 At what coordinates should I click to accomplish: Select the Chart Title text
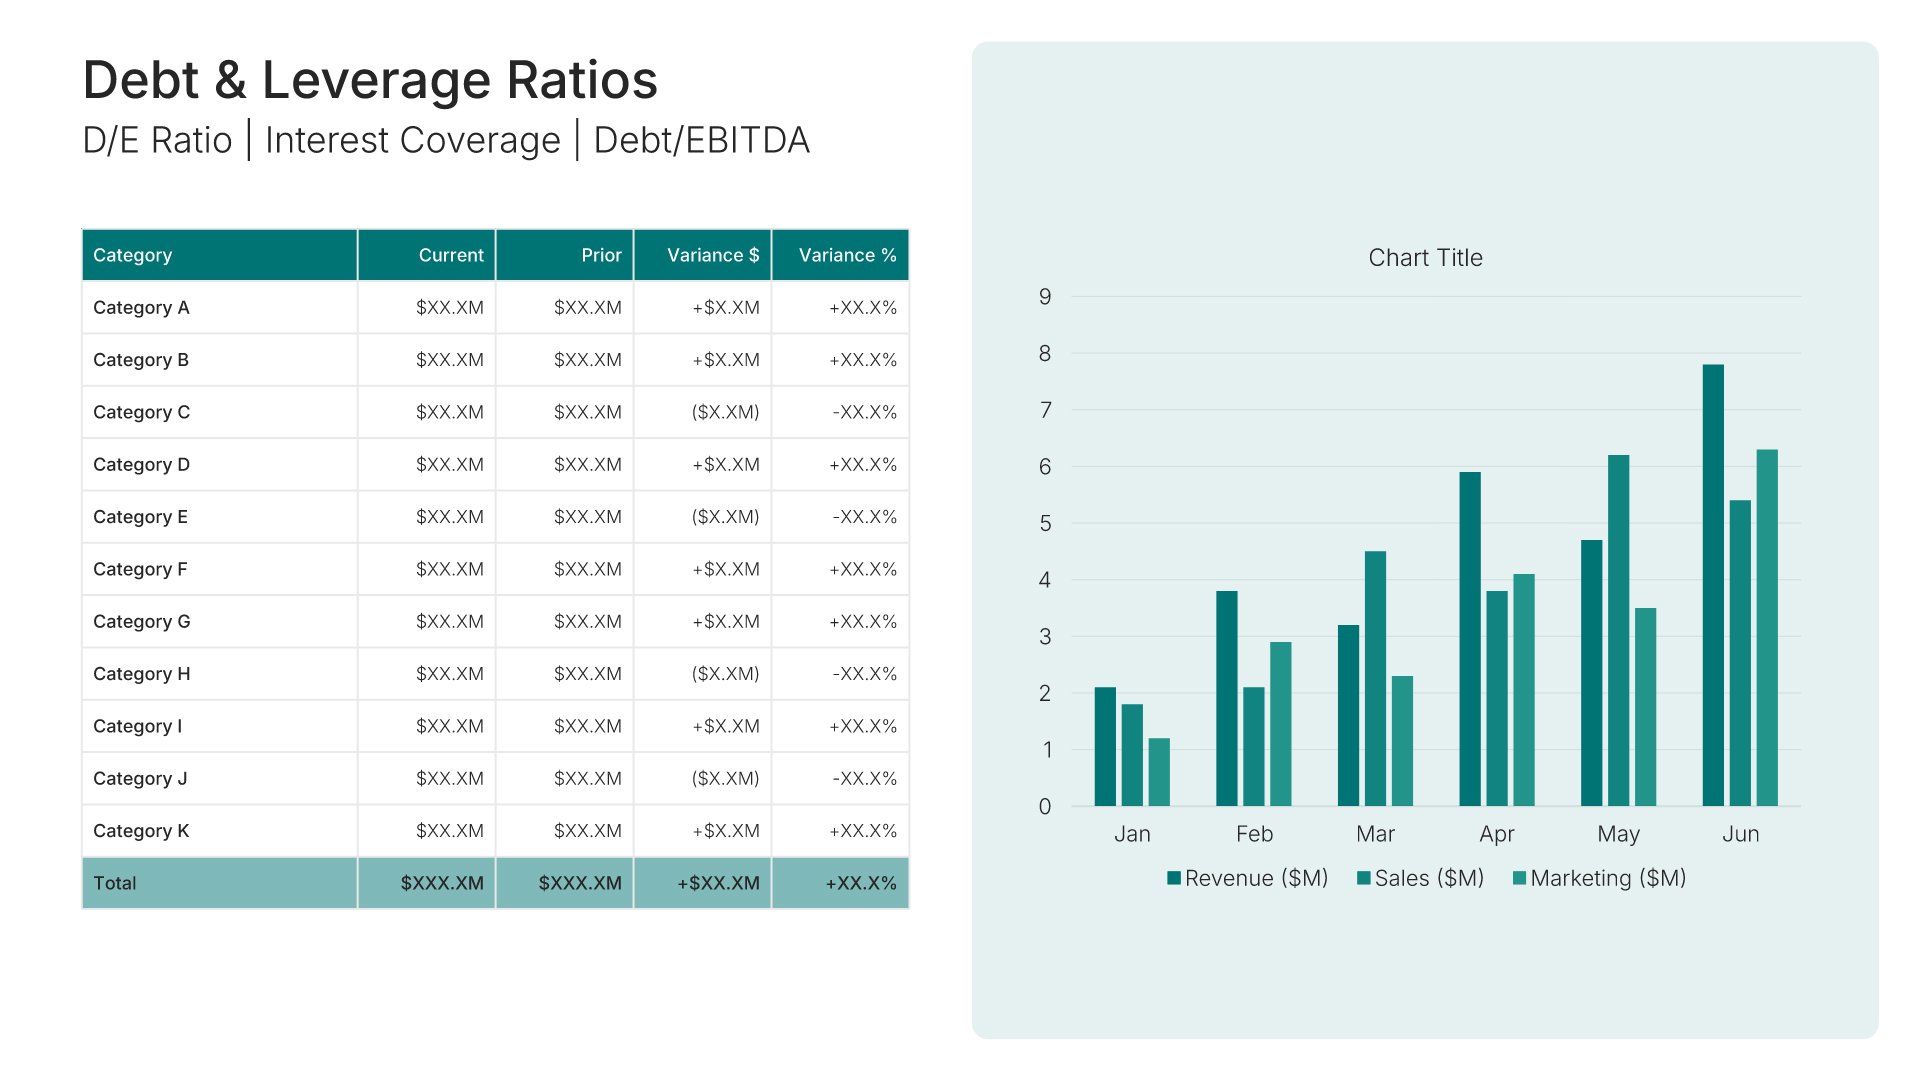pyautogui.click(x=1425, y=258)
